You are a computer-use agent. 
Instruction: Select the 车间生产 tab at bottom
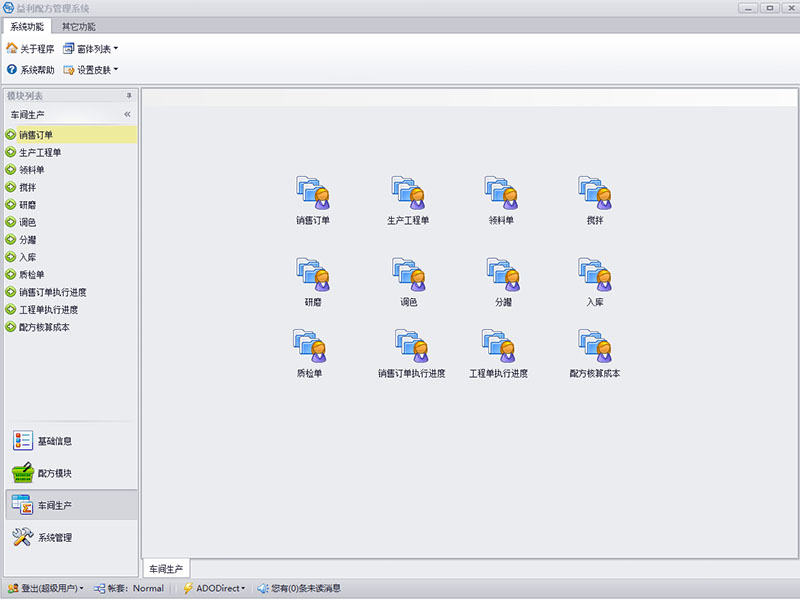[x=166, y=569]
